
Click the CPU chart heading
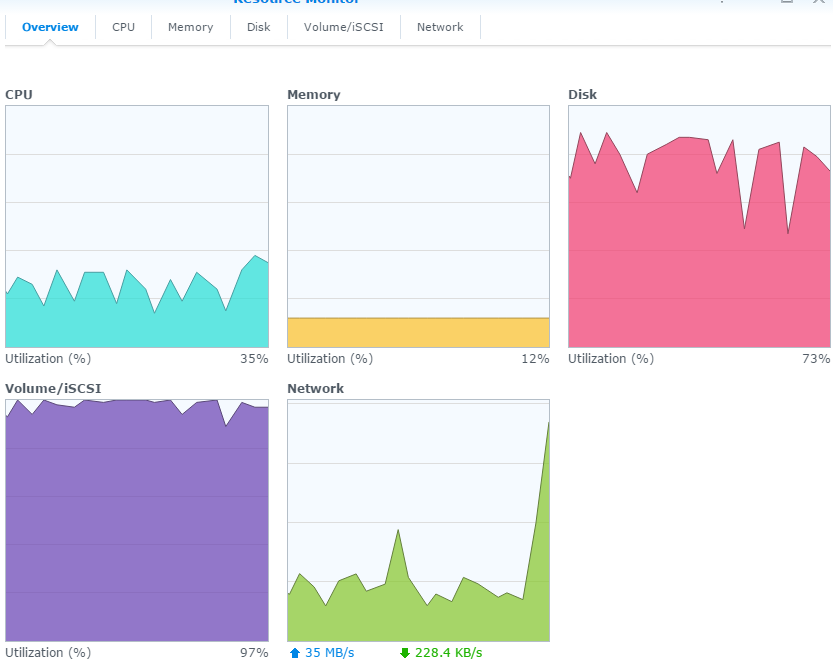coord(19,95)
